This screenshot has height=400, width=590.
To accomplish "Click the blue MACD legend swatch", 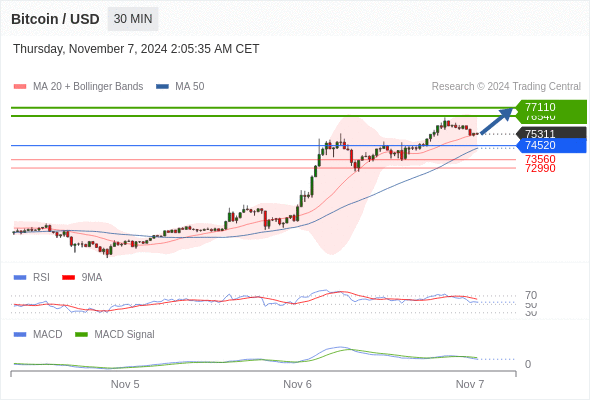I will (x=20, y=335).
